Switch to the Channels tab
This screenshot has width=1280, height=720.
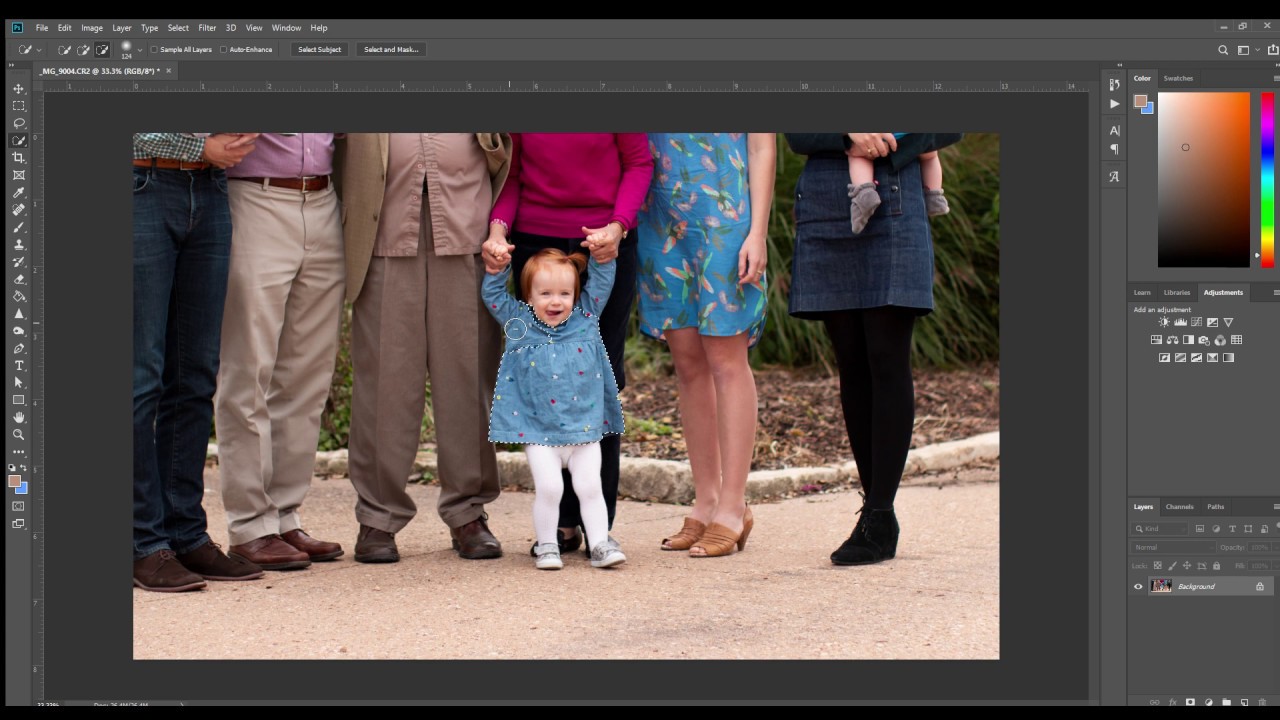point(1180,507)
